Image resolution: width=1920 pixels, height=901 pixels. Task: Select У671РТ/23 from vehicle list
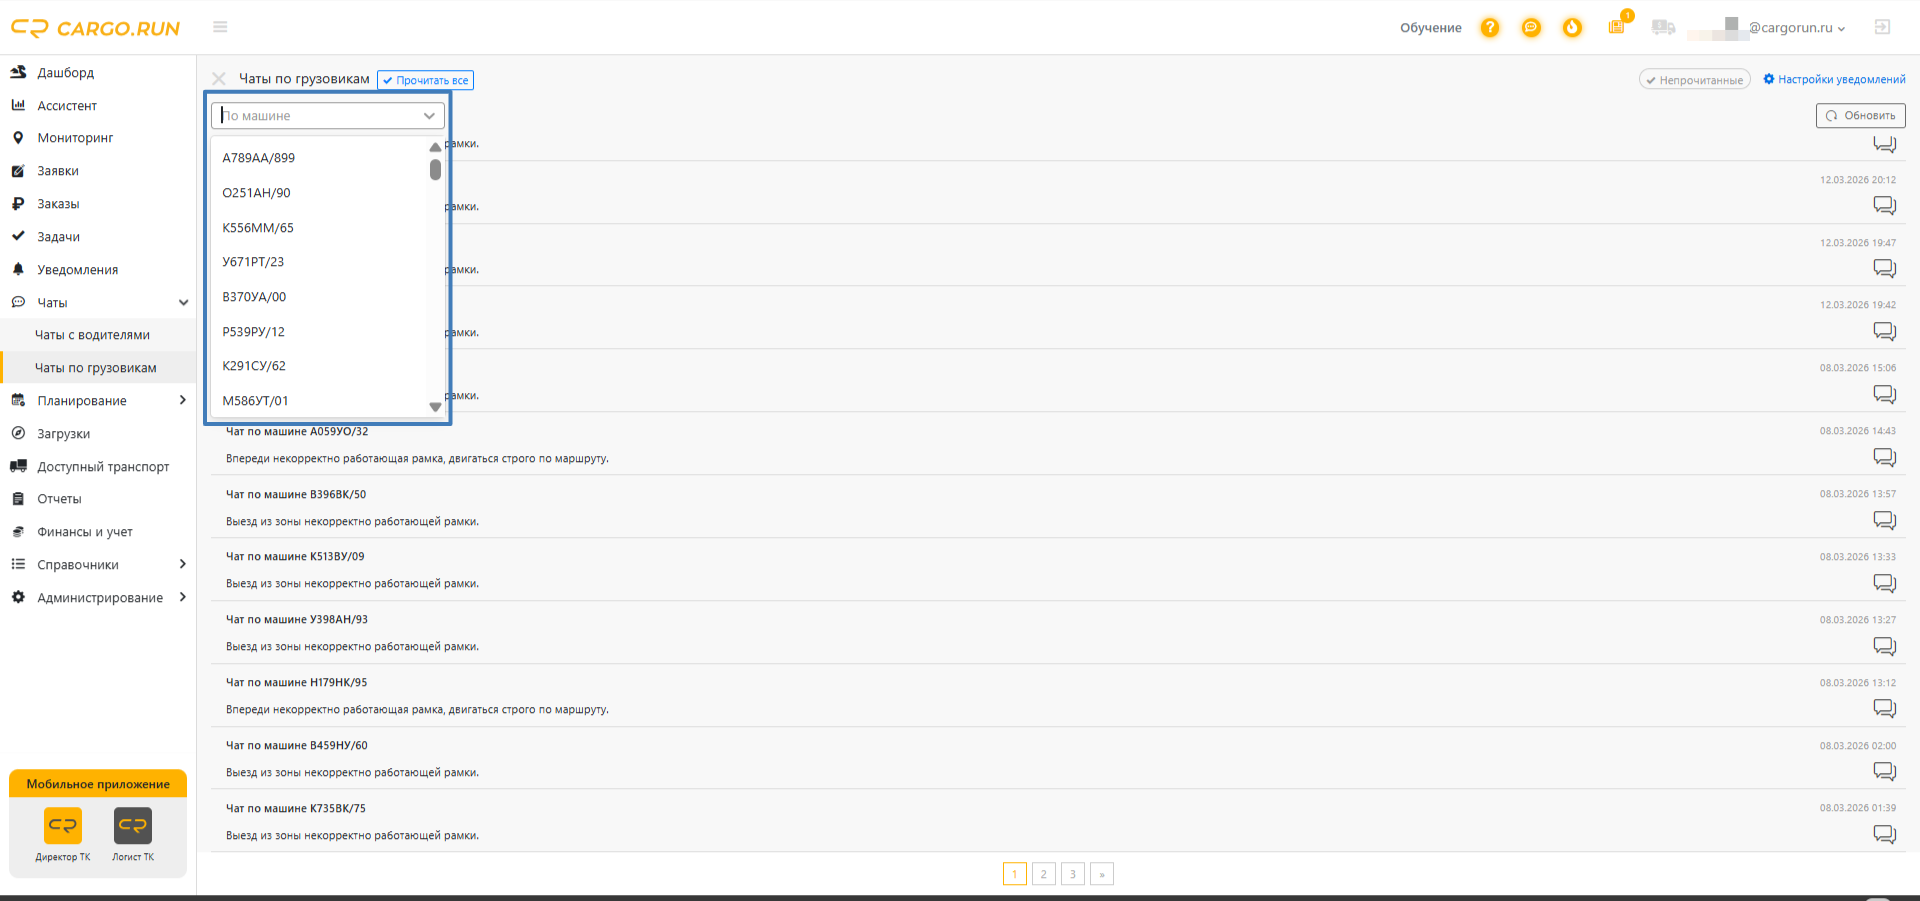(319, 262)
